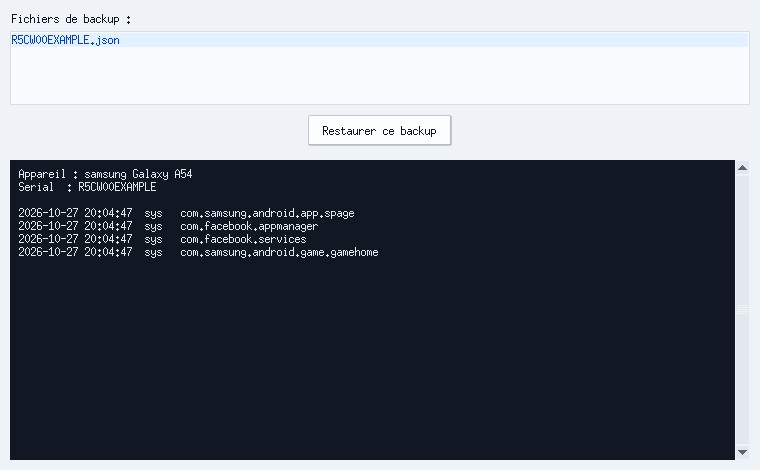Select the R5CW00EXAMPLE.json backup file

380,40
